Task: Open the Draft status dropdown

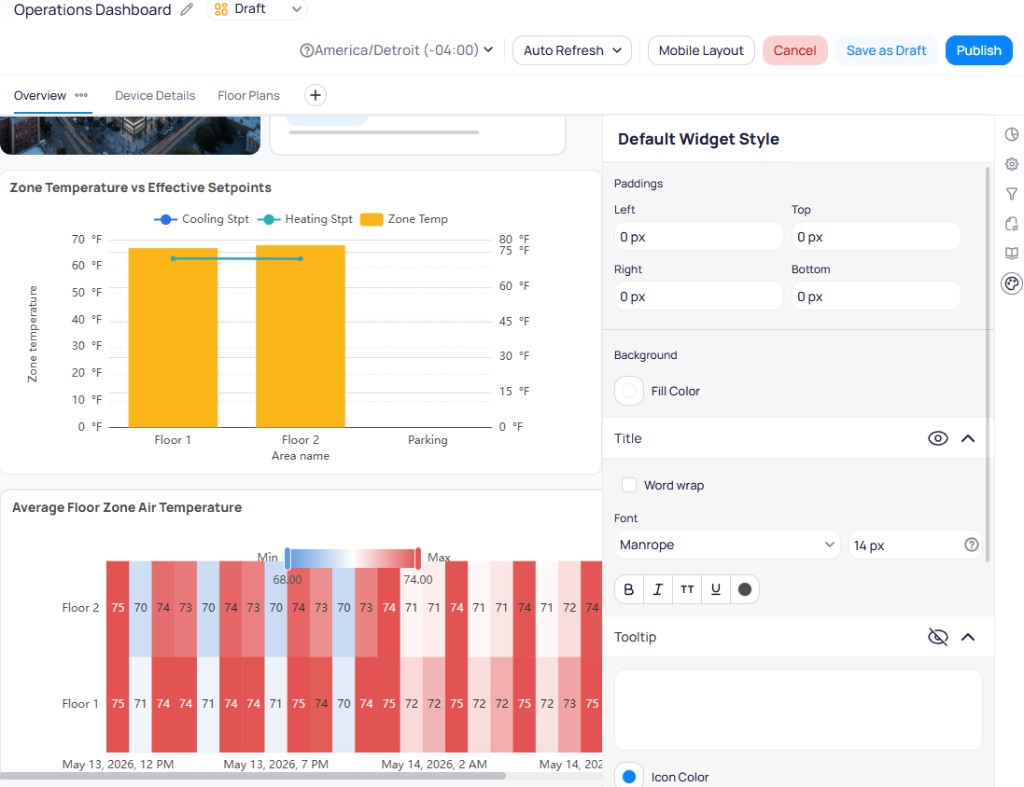Action: (x=257, y=9)
